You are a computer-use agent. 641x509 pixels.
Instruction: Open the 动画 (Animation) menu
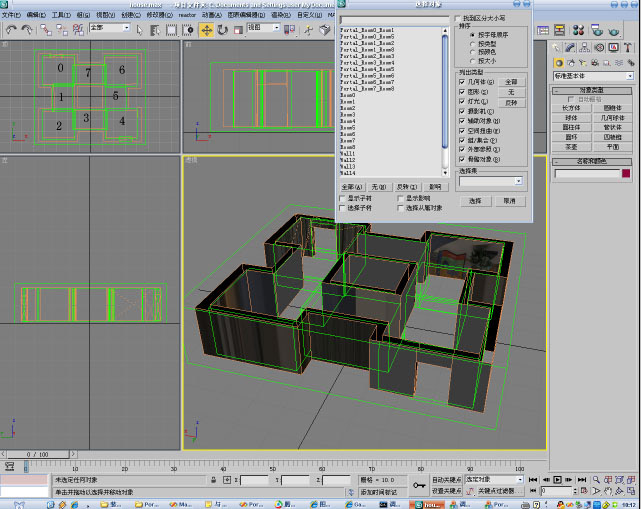click(212, 15)
